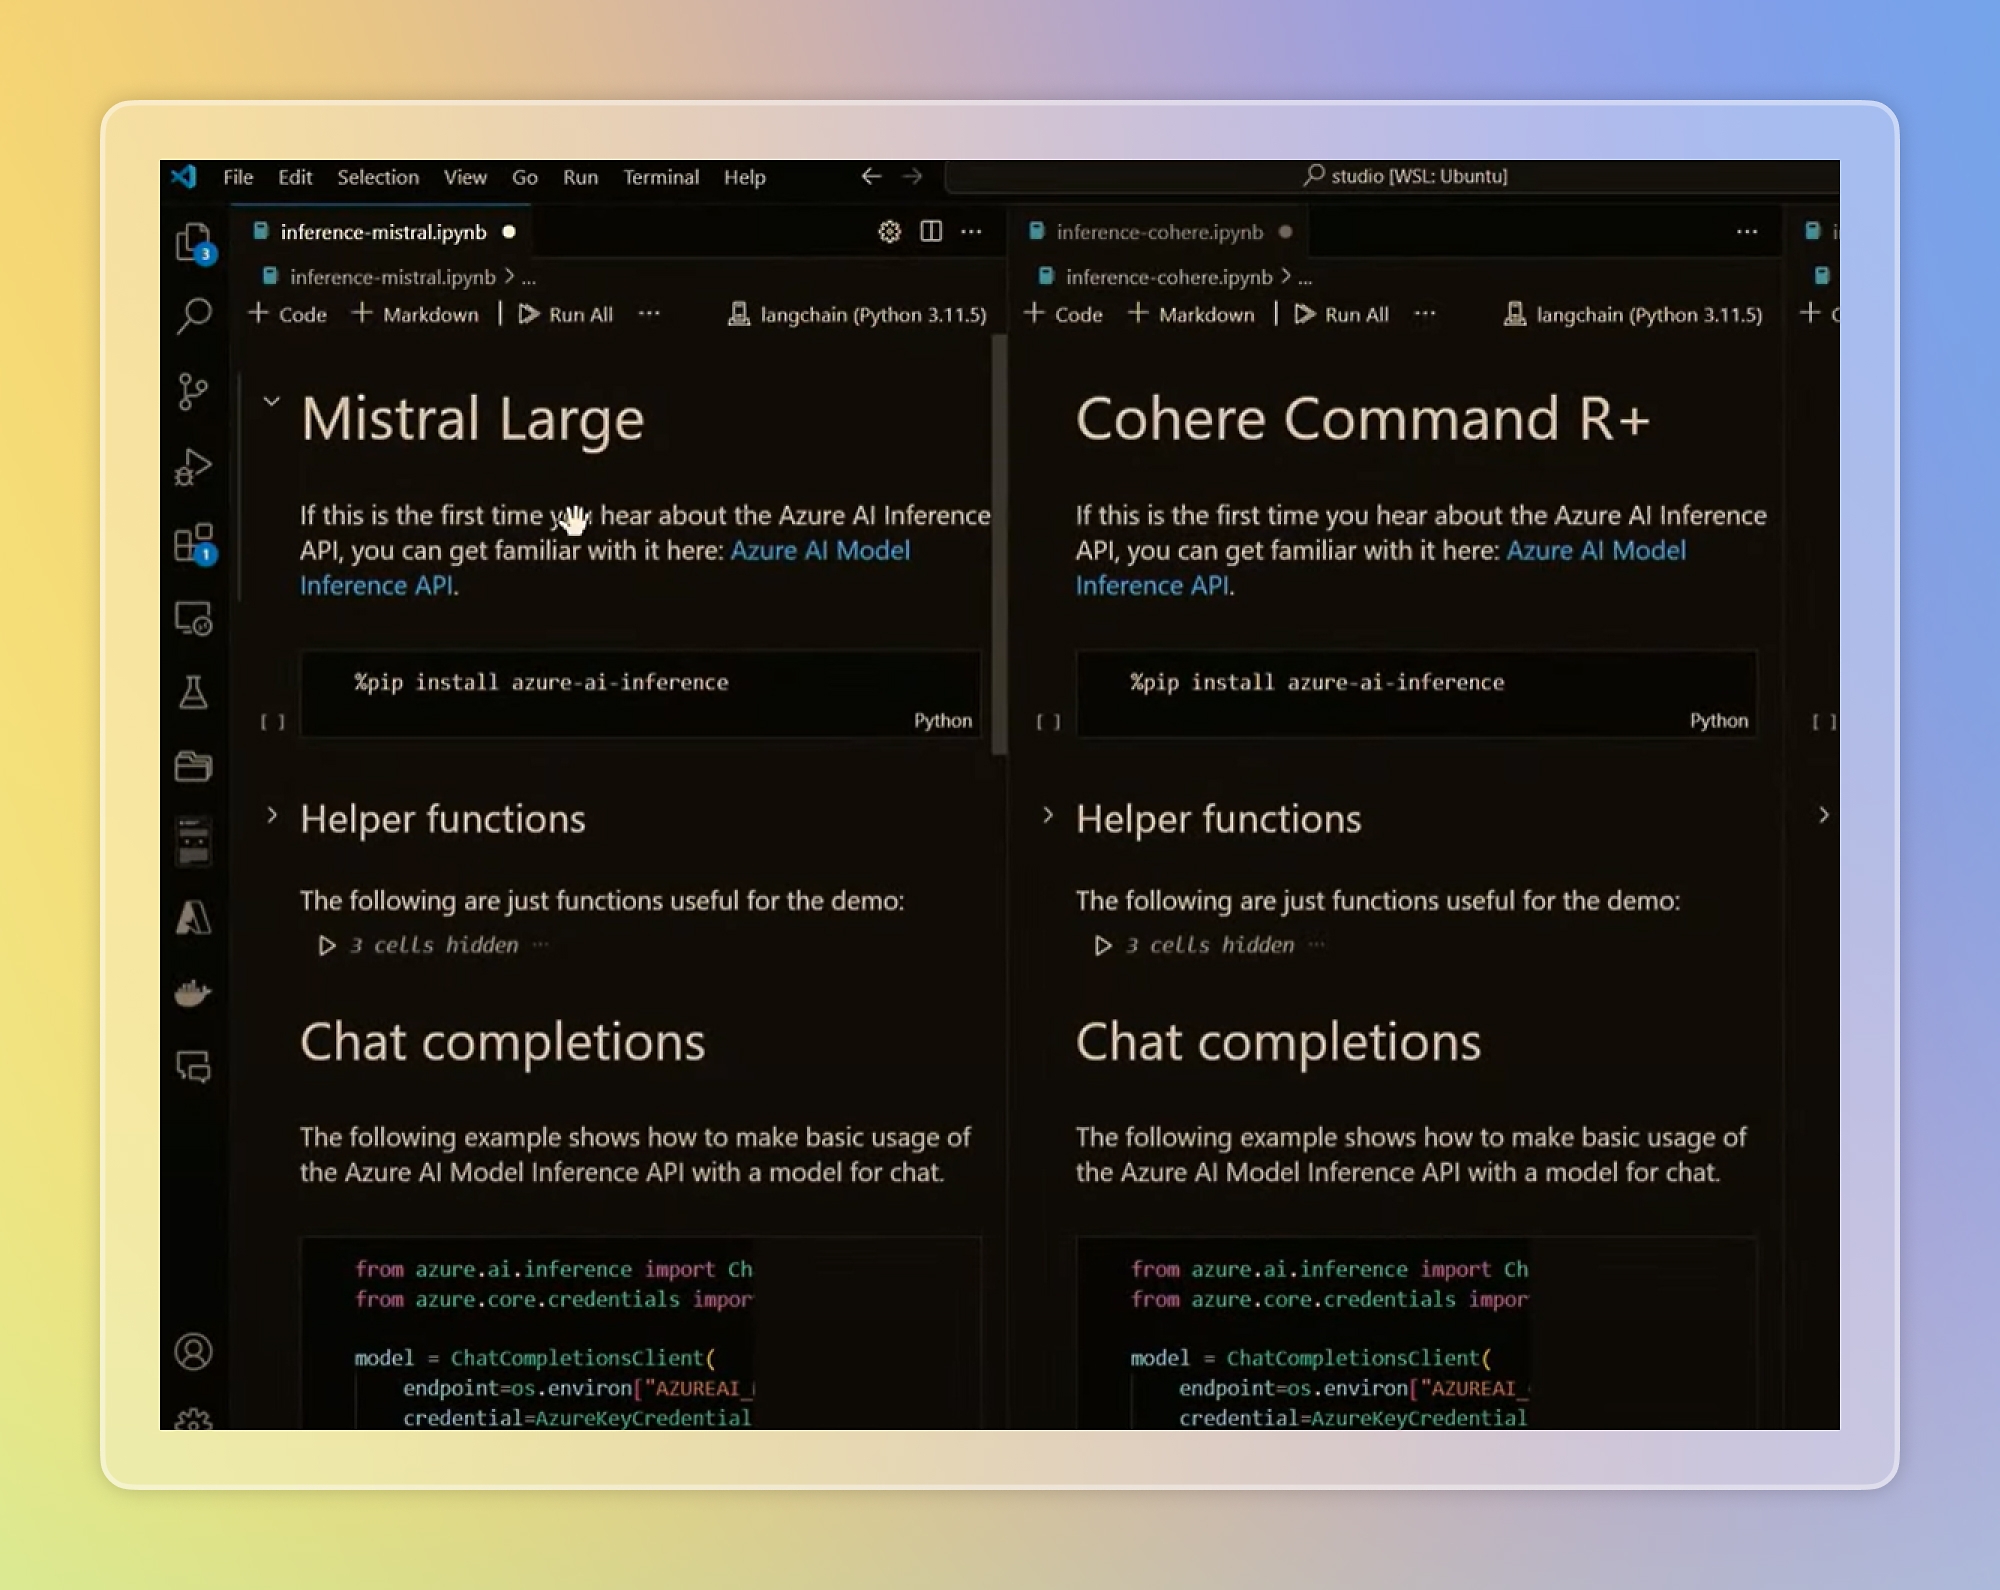
Task: Open Edit menu
Action: click(x=295, y=177)
